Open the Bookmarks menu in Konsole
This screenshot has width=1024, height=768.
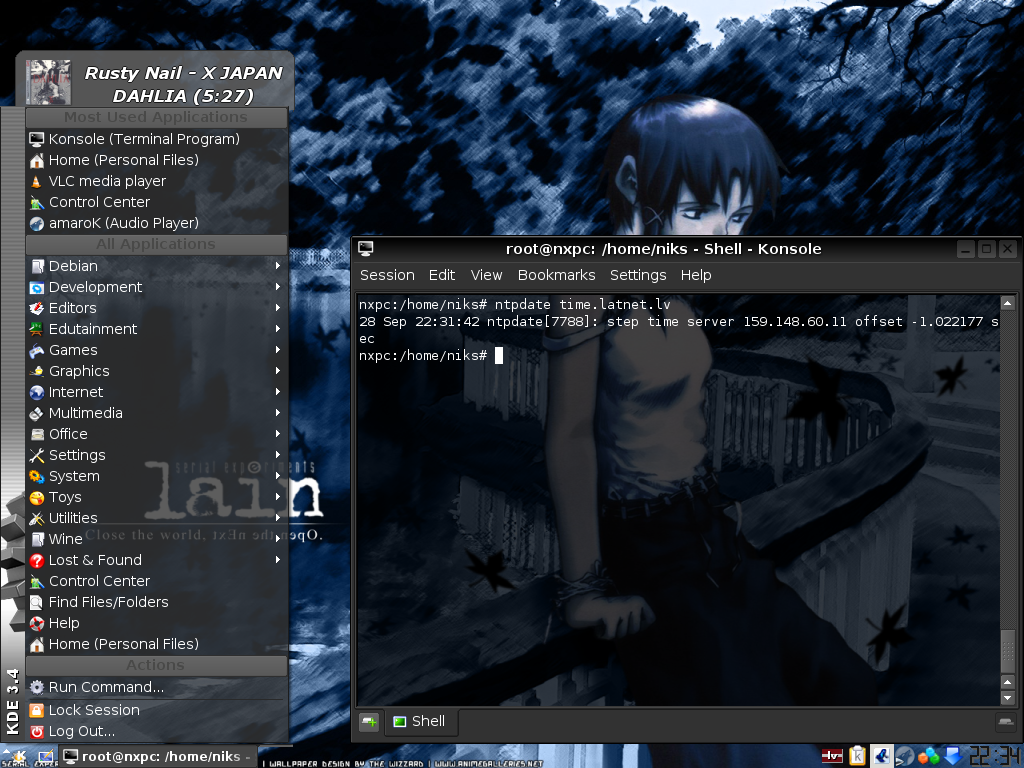click(x=556, y=276)
